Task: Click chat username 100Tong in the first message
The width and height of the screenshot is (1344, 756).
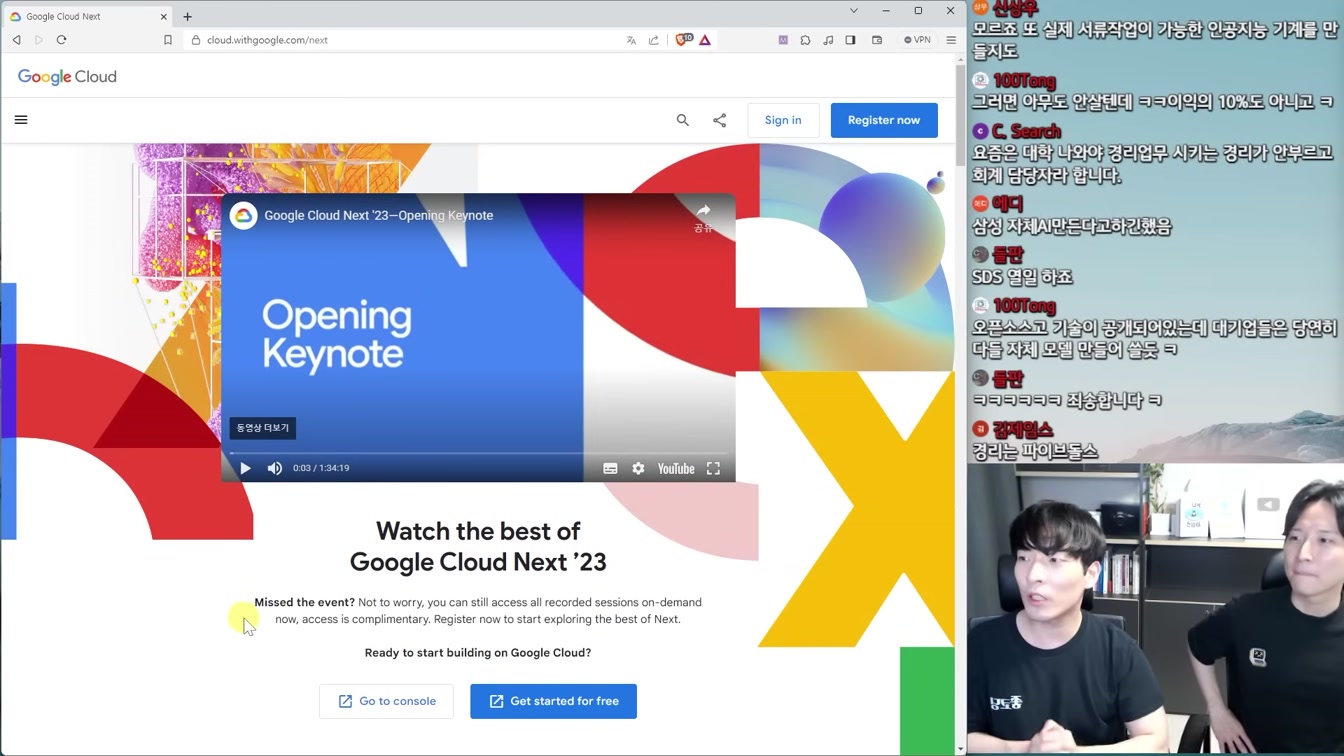Action: coord(1024,80)
